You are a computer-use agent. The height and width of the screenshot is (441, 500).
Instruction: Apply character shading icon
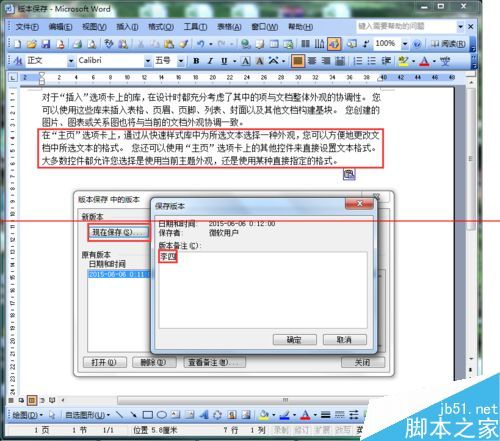click(260, 61)
